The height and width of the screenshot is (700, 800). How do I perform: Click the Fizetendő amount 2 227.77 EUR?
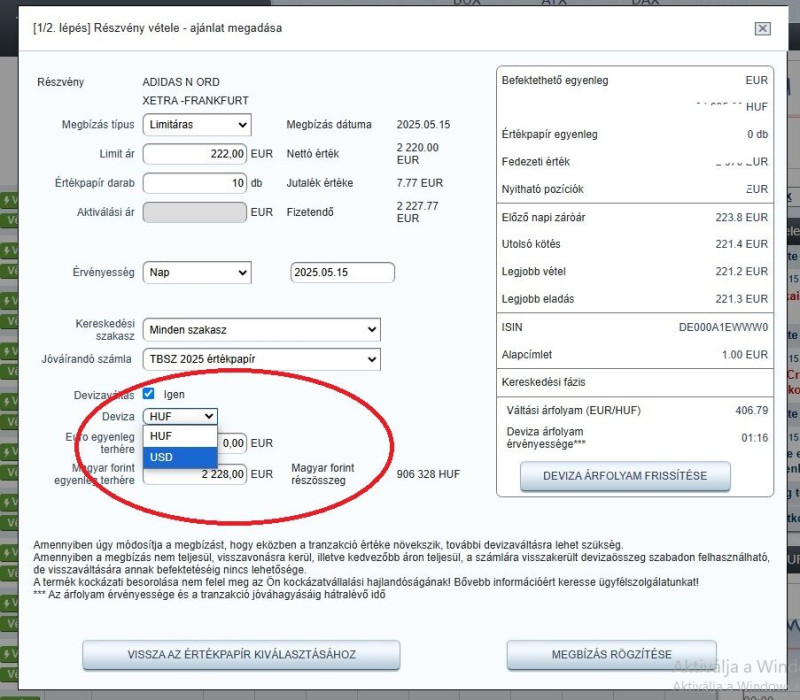click(x=417, y=212)
